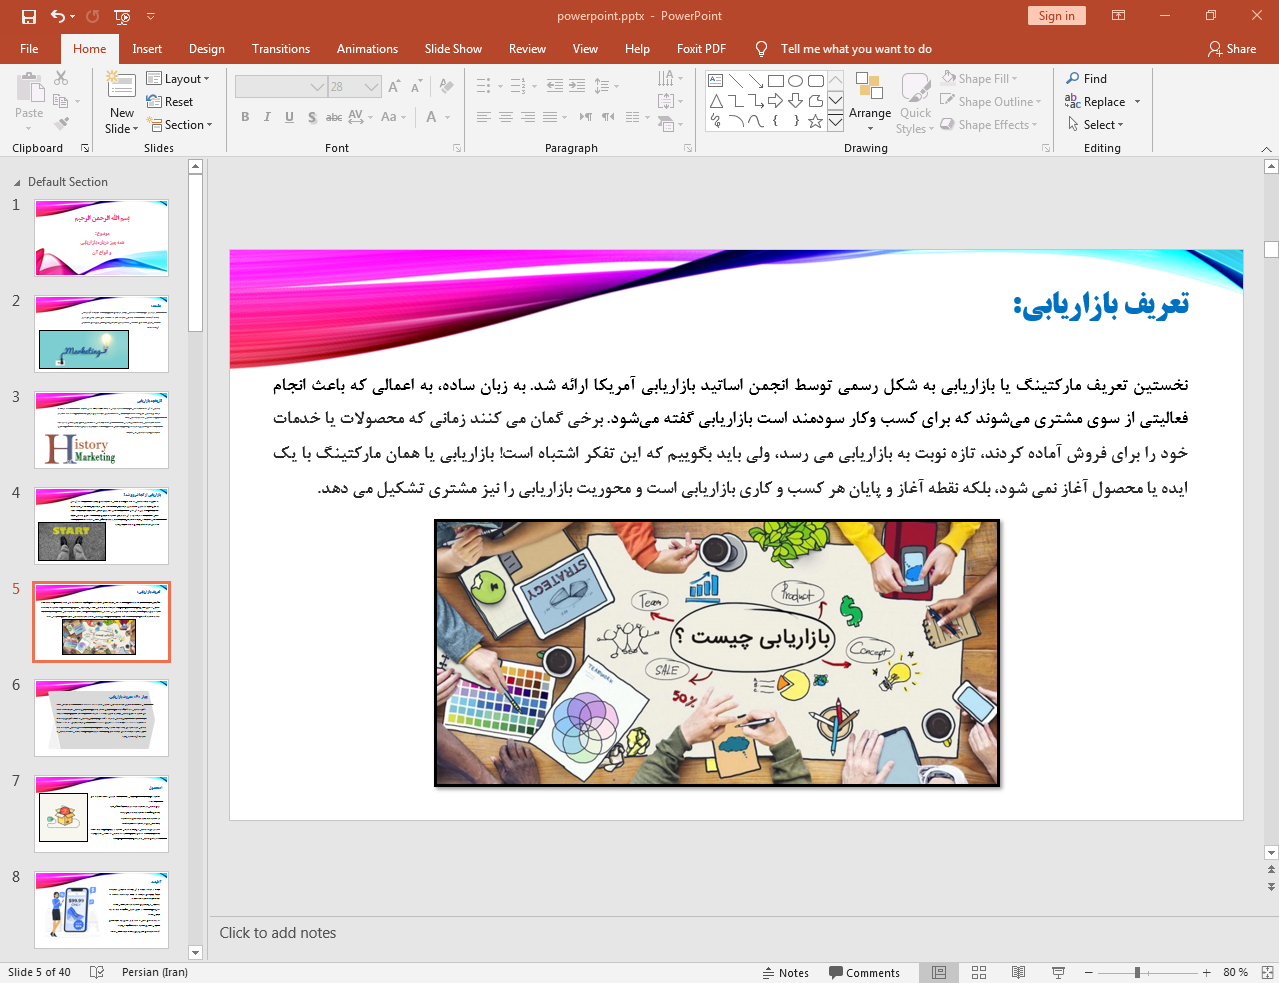Select the star shape in shapes gallery
Viewport: 1279px width, 983px height.
click(815, 121)
